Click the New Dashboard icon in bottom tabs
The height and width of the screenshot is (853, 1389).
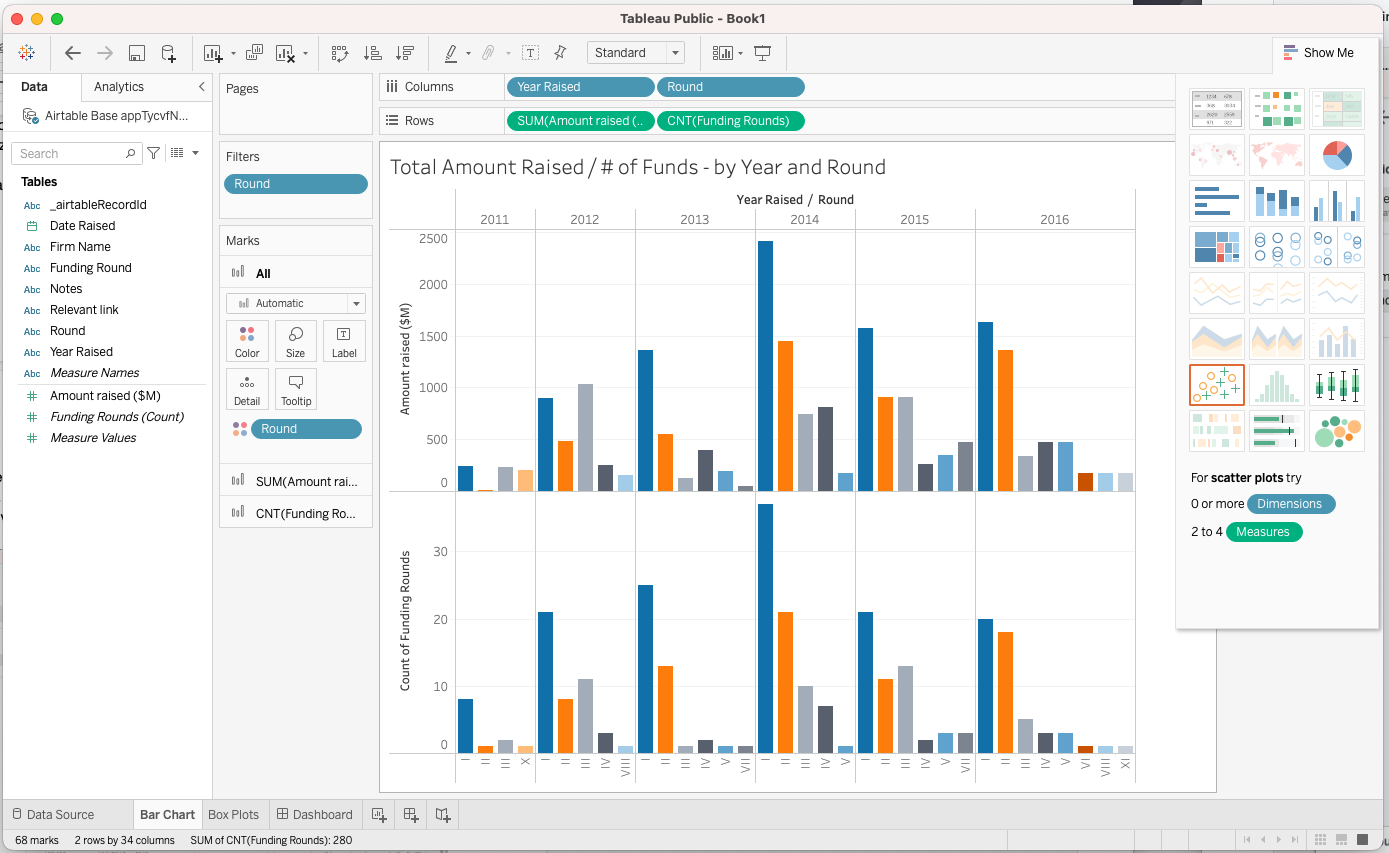411,815
